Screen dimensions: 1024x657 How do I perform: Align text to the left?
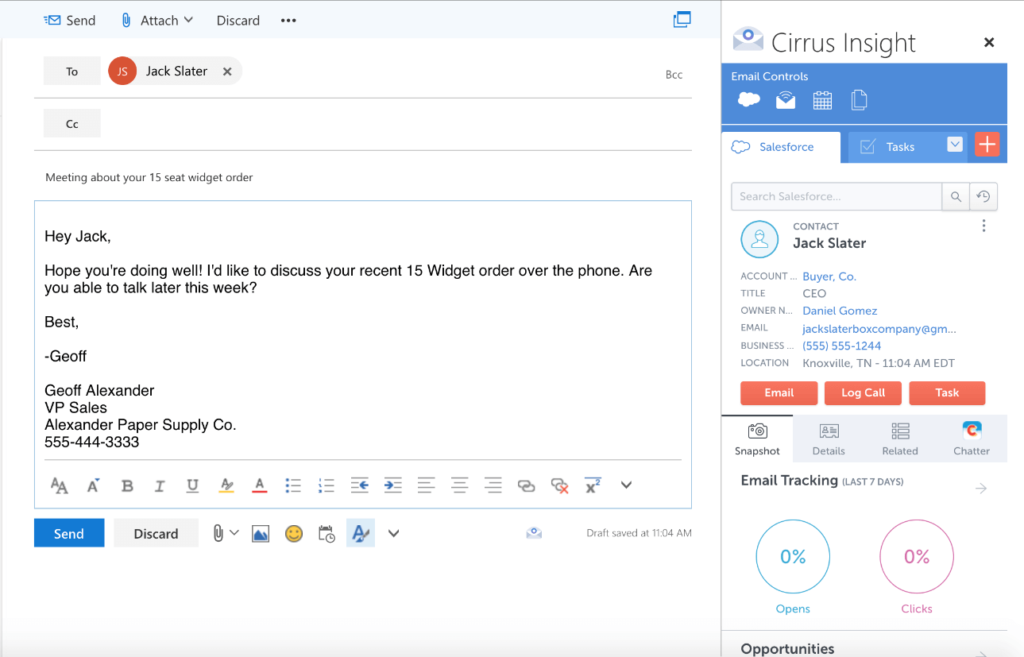coord(426,485)
